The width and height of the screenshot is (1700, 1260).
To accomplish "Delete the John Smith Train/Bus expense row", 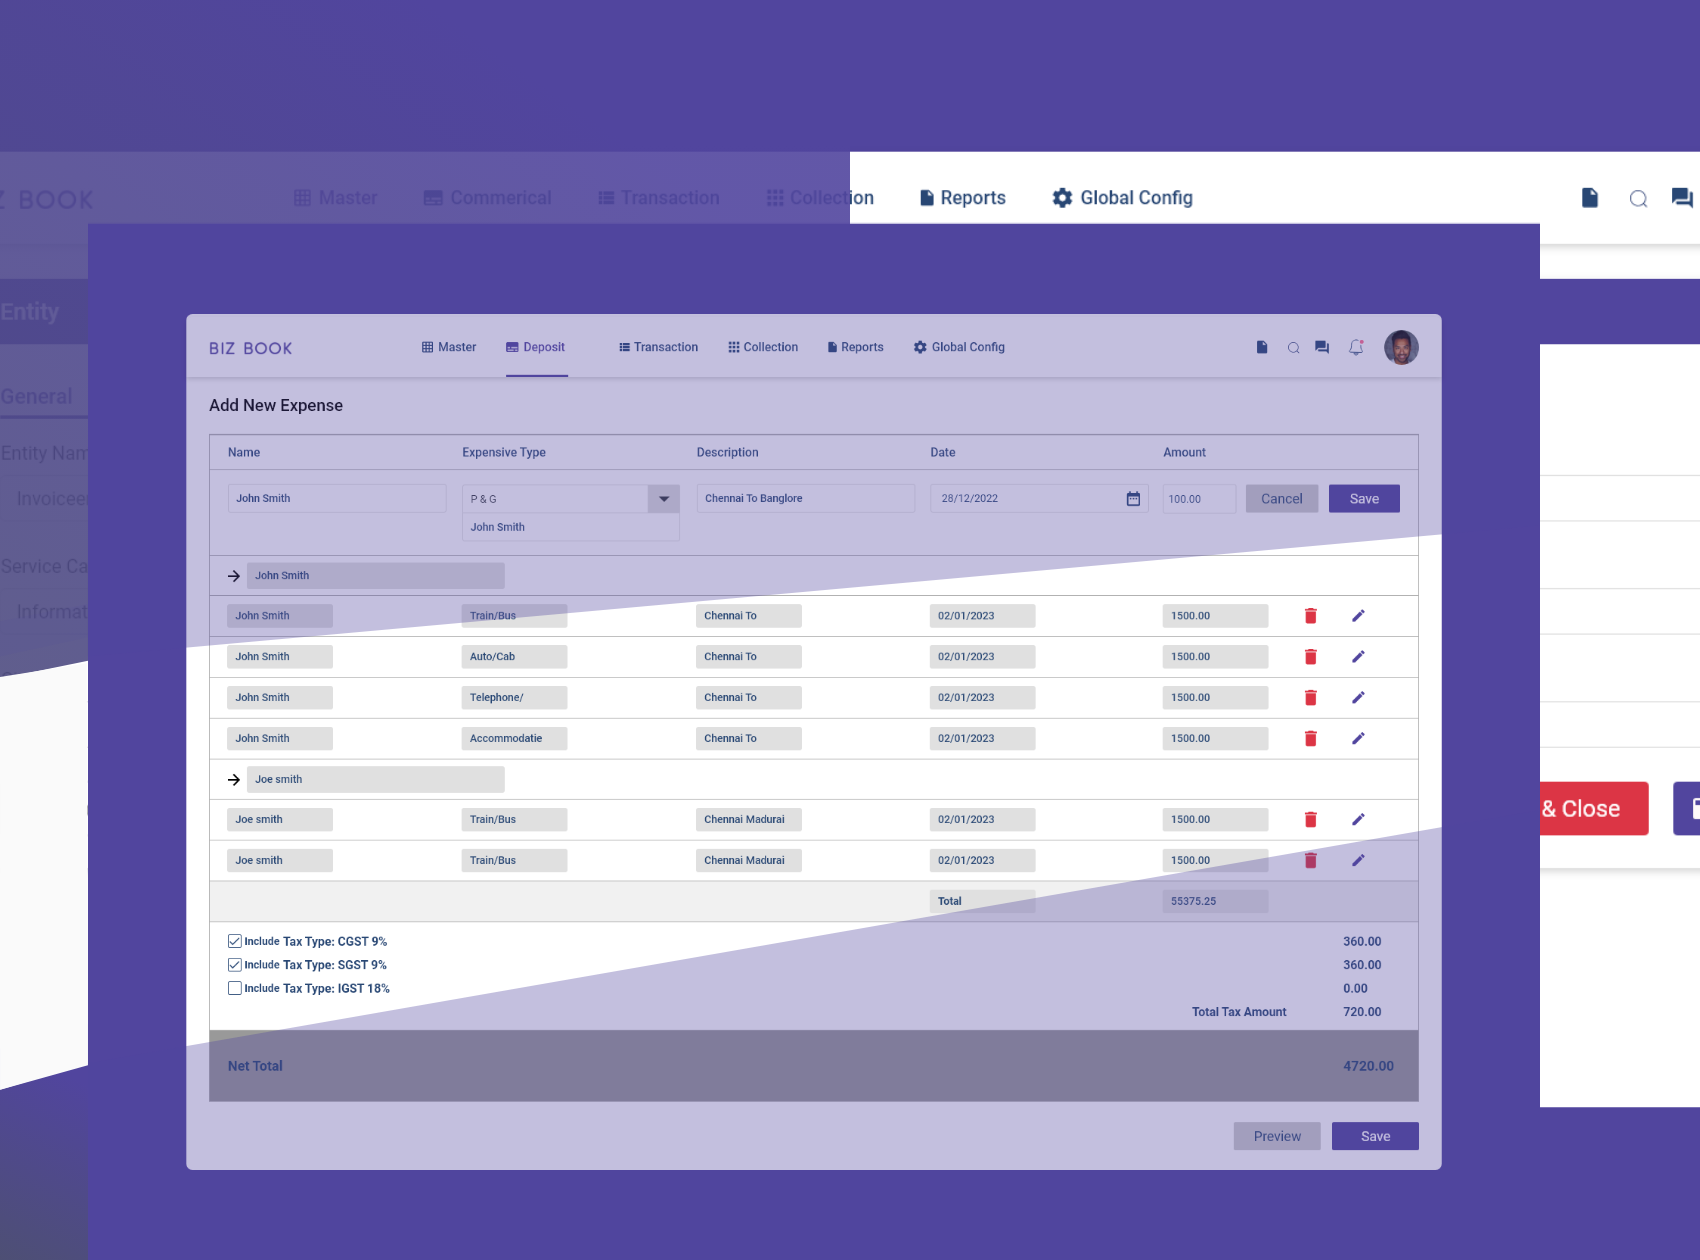I will [1310, 616].
